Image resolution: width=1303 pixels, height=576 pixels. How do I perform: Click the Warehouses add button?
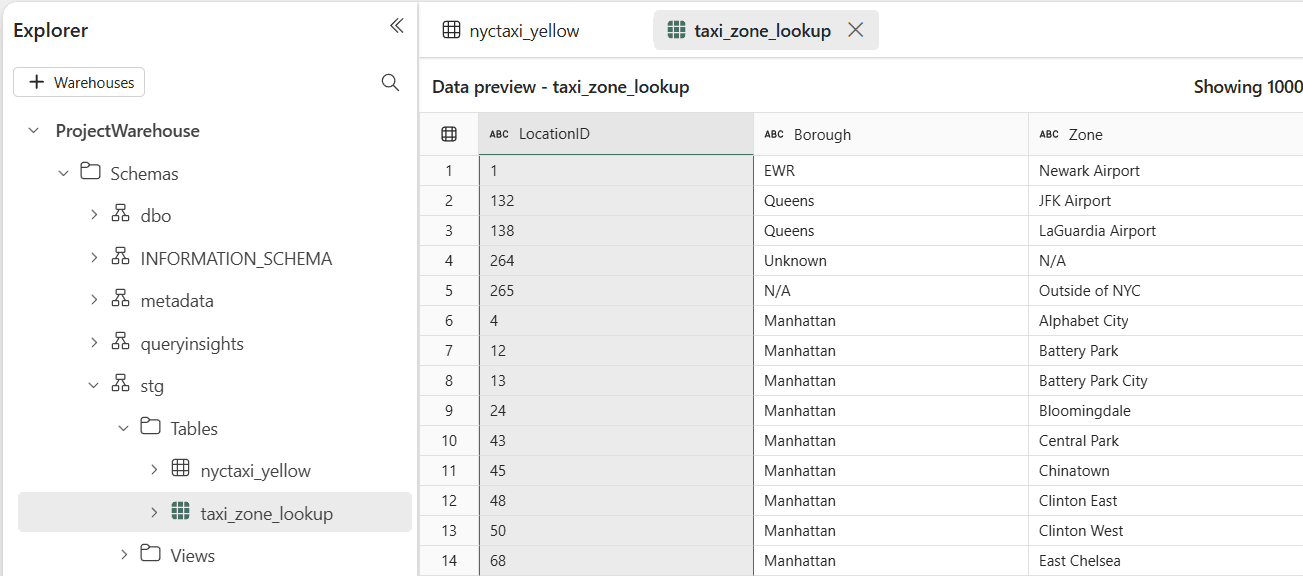coord(79,82)
